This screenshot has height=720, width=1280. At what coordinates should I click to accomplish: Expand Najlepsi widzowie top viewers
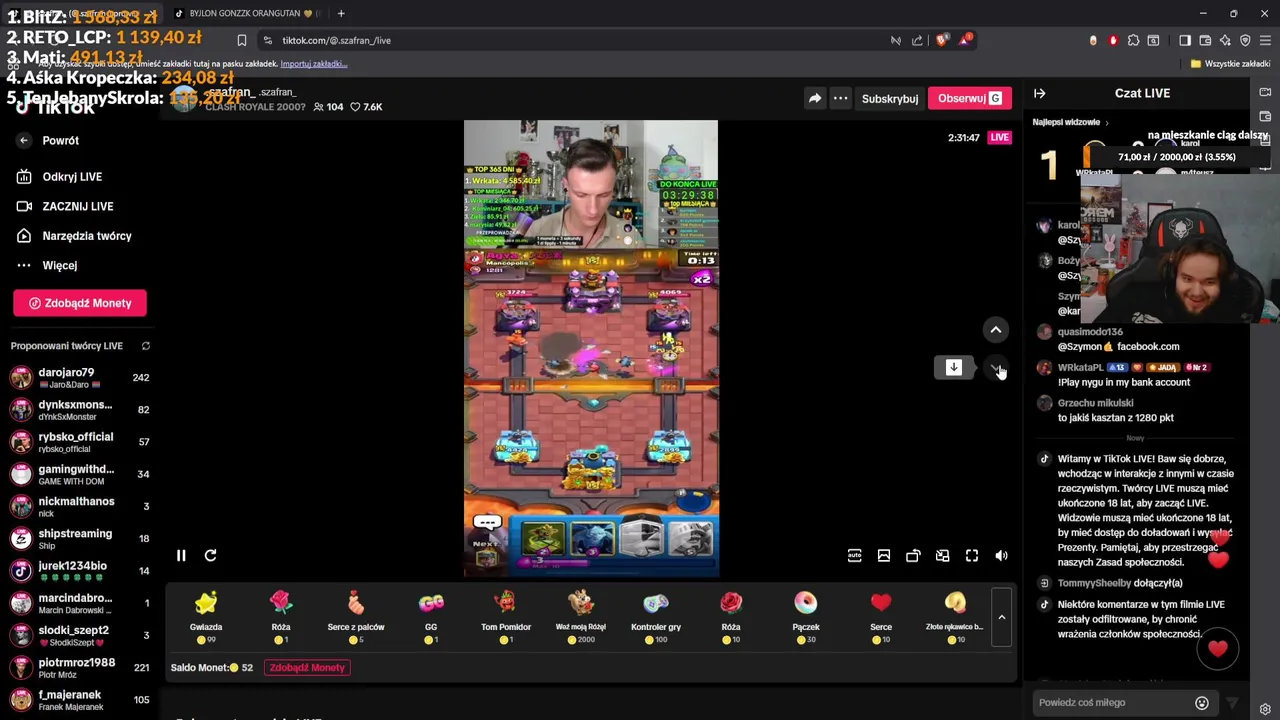(x=1071, y=122)
